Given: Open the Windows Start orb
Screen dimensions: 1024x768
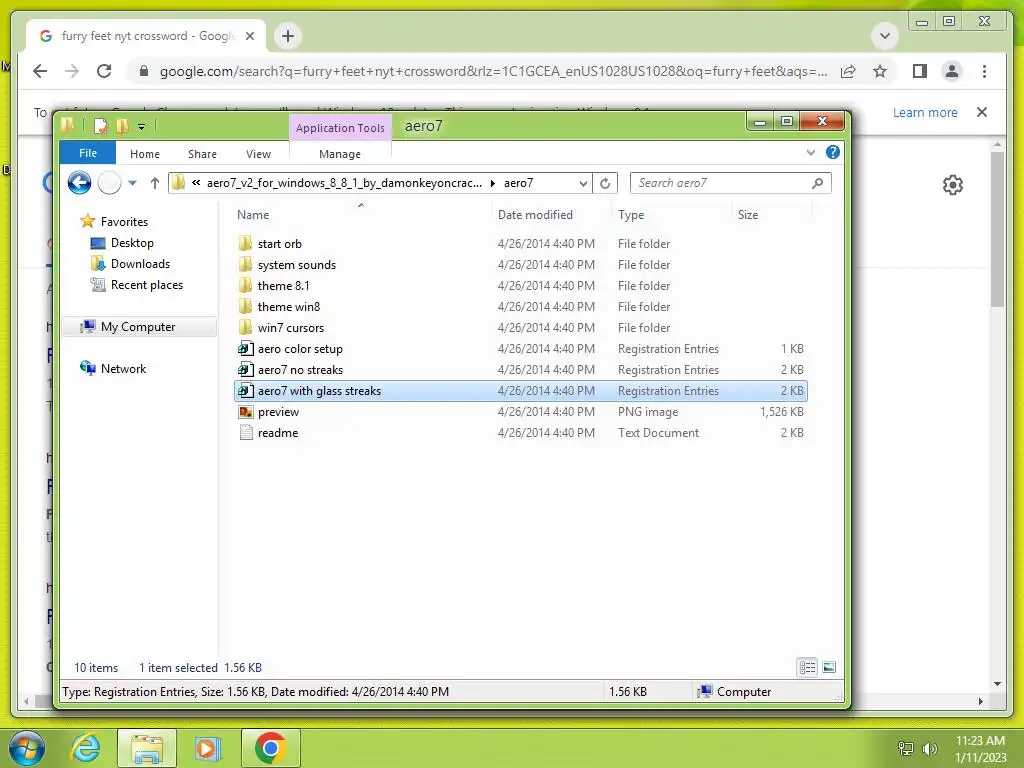Looking at the screenshot, I should point(27,748).
